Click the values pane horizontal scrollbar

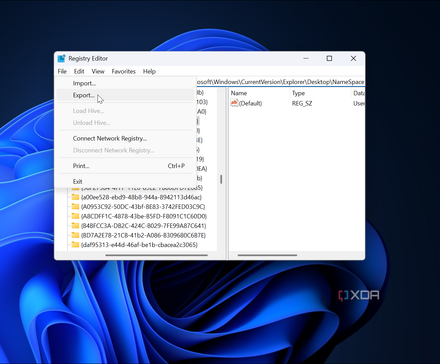click(x=267, y=255)
